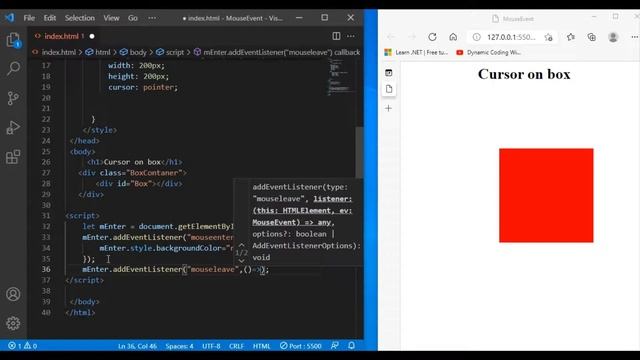
Task: Open the overflow menu ellipsis in menu bar
Action: point(152,18)
